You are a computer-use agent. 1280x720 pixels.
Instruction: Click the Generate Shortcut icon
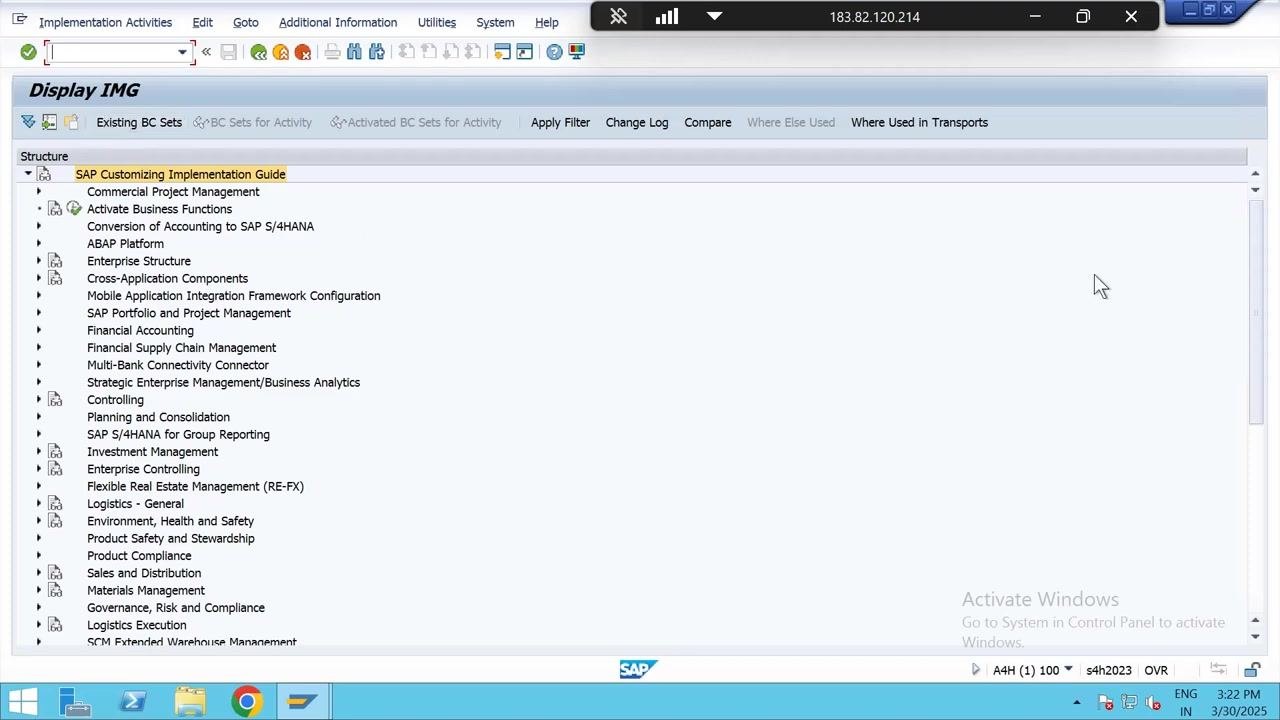(x=524, y=52)
